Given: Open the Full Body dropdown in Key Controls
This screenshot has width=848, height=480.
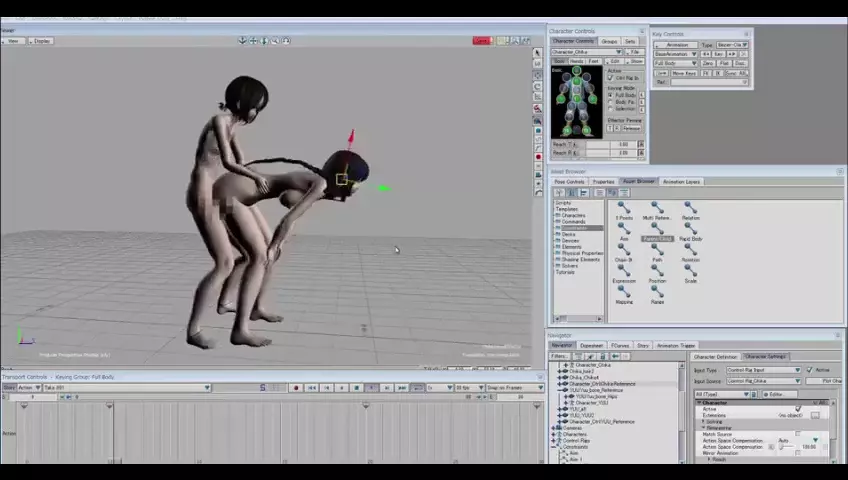Looking at the screenshot, I should click(675, 63).
